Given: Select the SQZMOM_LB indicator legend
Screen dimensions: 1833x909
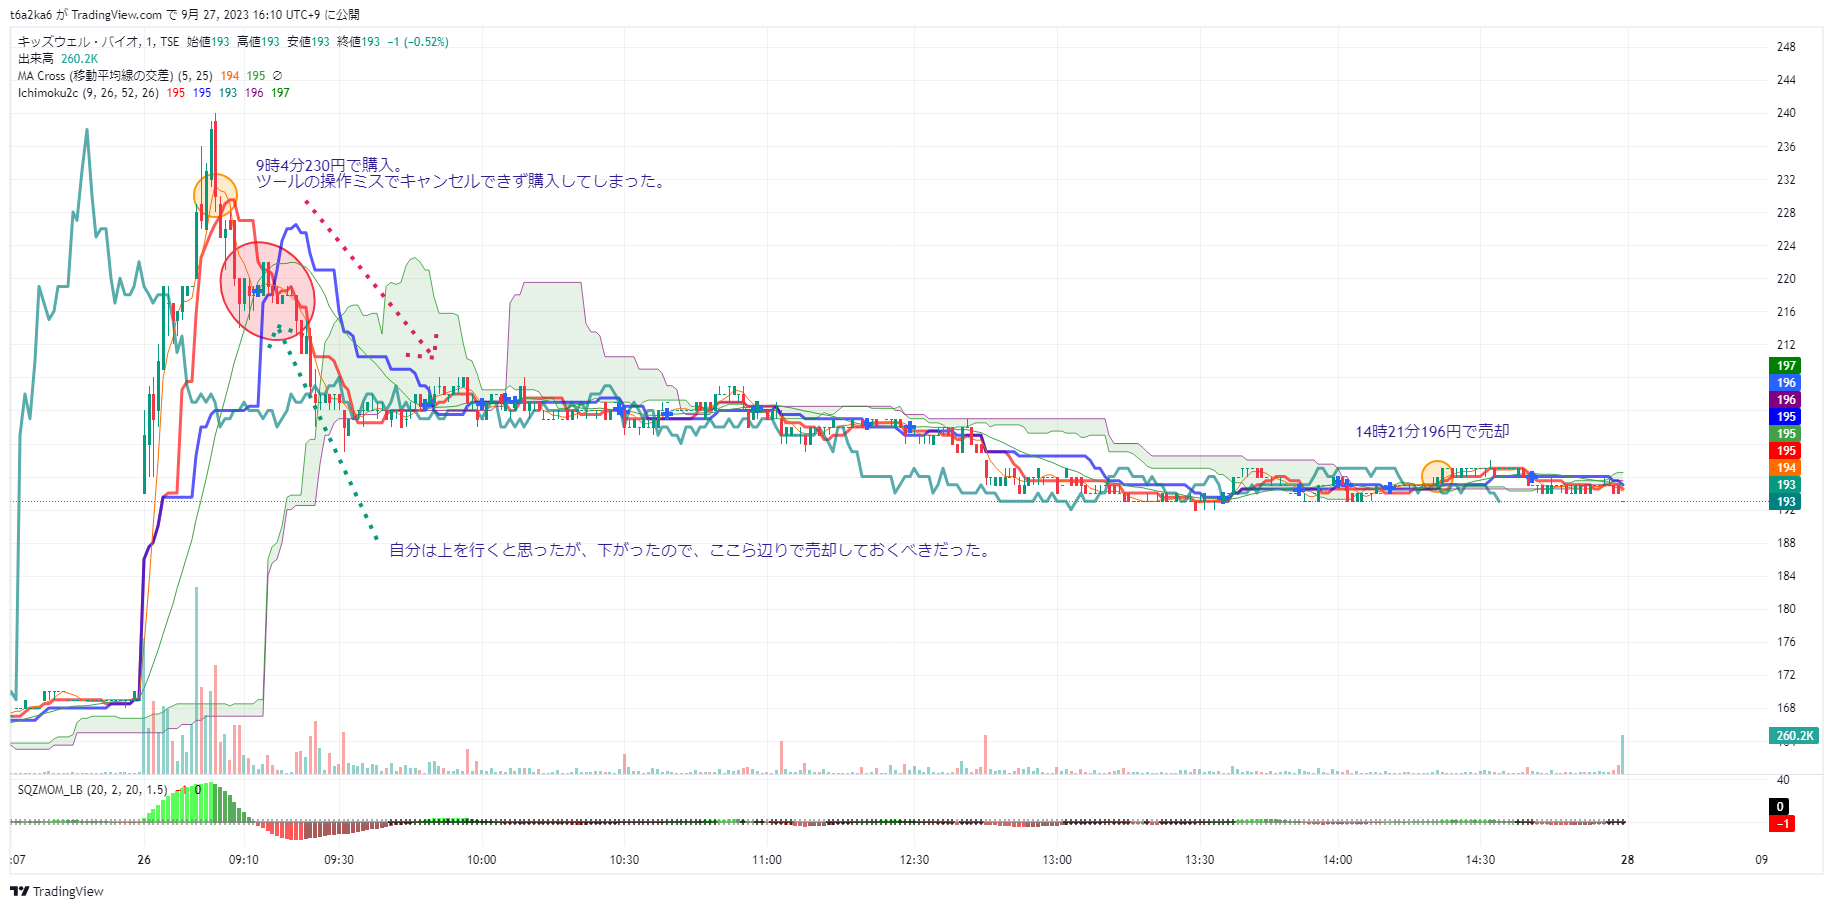Looking at the screenshot, I should [x=92, y=790].
